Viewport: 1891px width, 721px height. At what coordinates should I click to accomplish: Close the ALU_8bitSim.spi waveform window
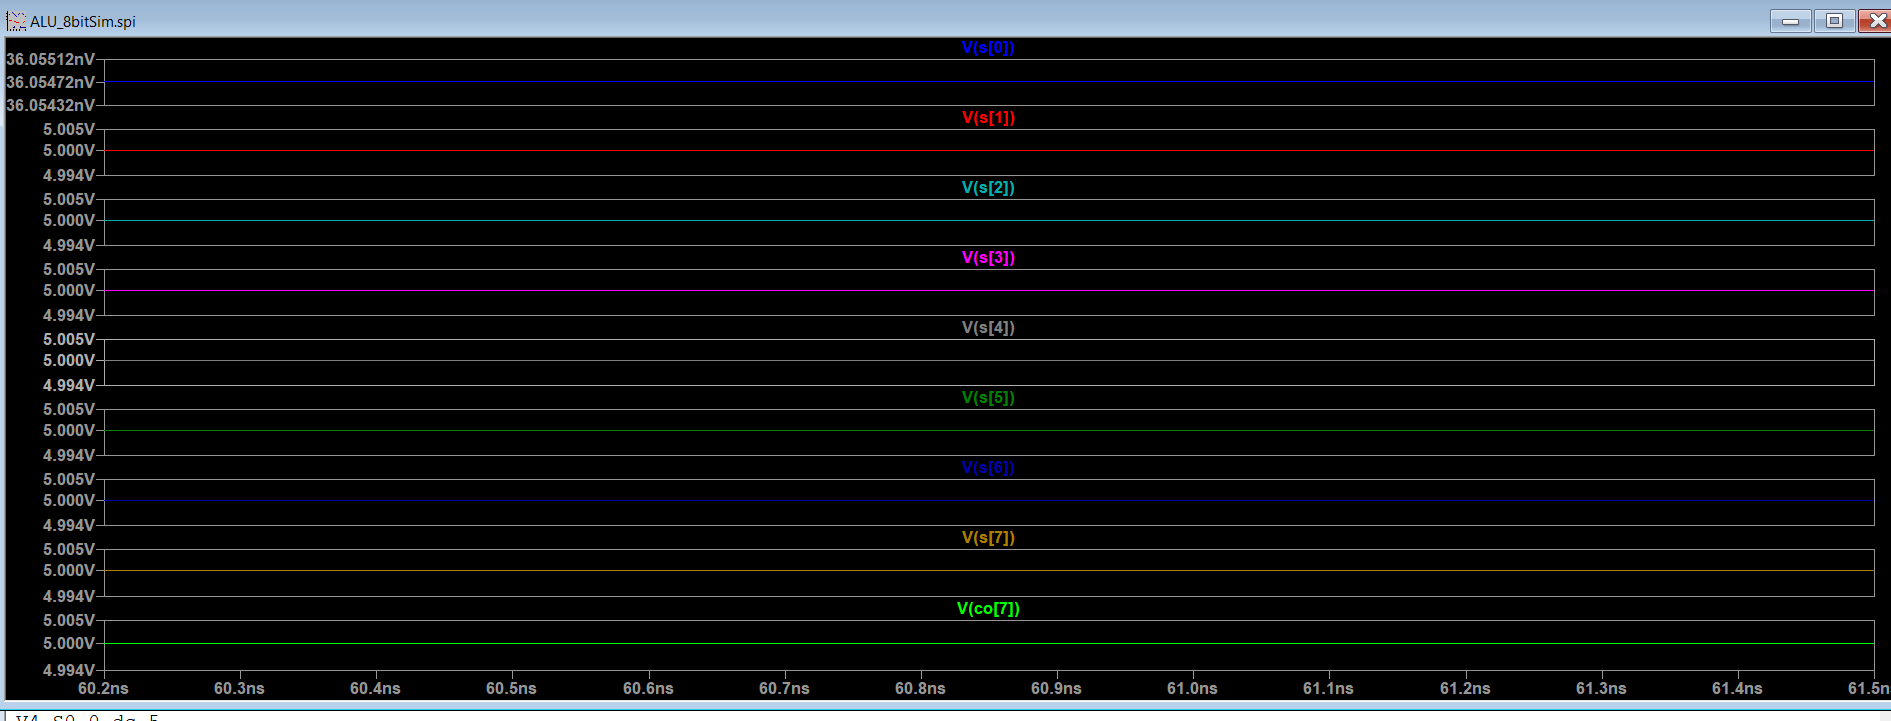pos(1876,21)
